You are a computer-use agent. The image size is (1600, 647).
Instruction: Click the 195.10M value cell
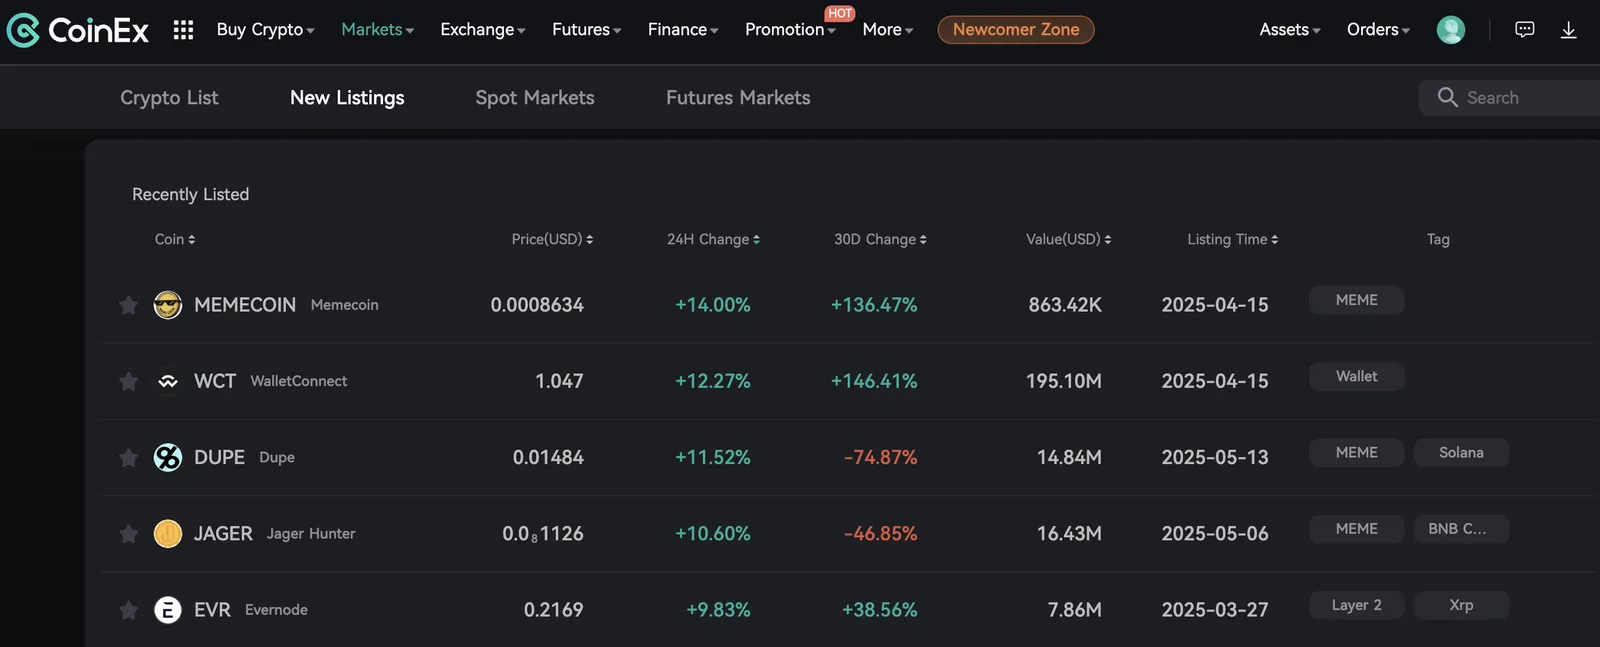click(x=1064, y=381)
